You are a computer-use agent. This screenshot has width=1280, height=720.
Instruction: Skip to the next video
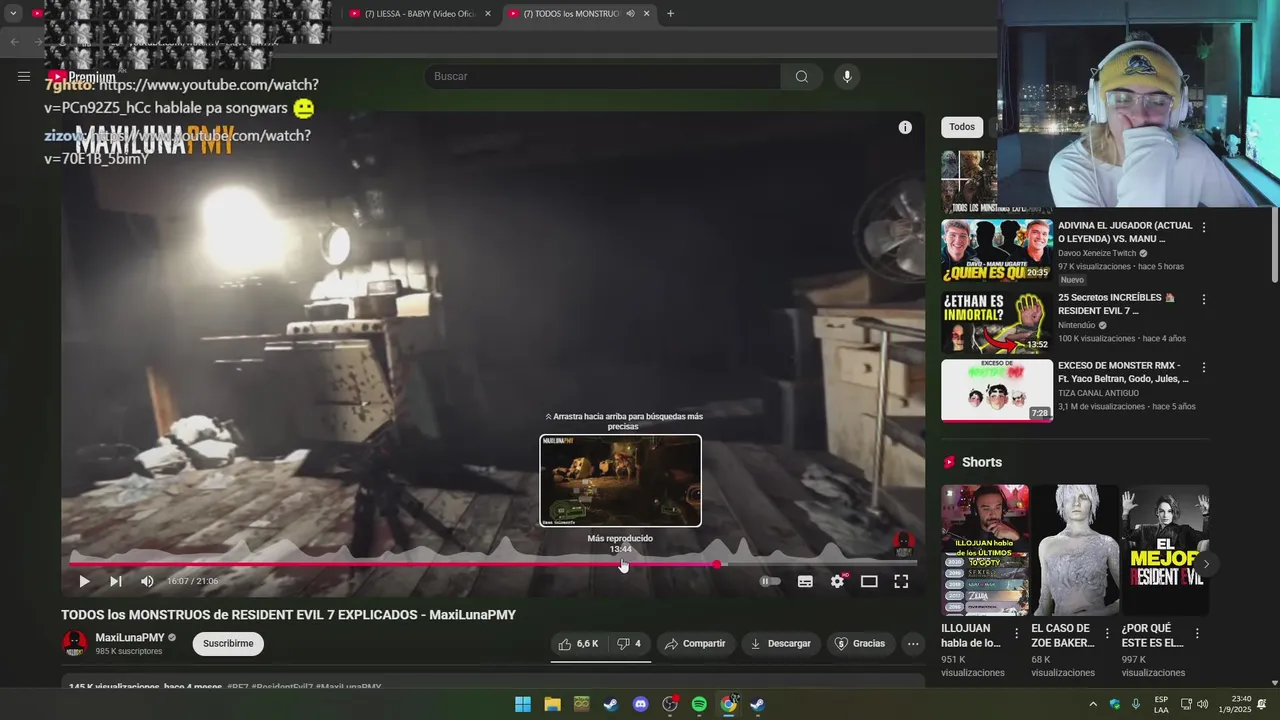116,581
